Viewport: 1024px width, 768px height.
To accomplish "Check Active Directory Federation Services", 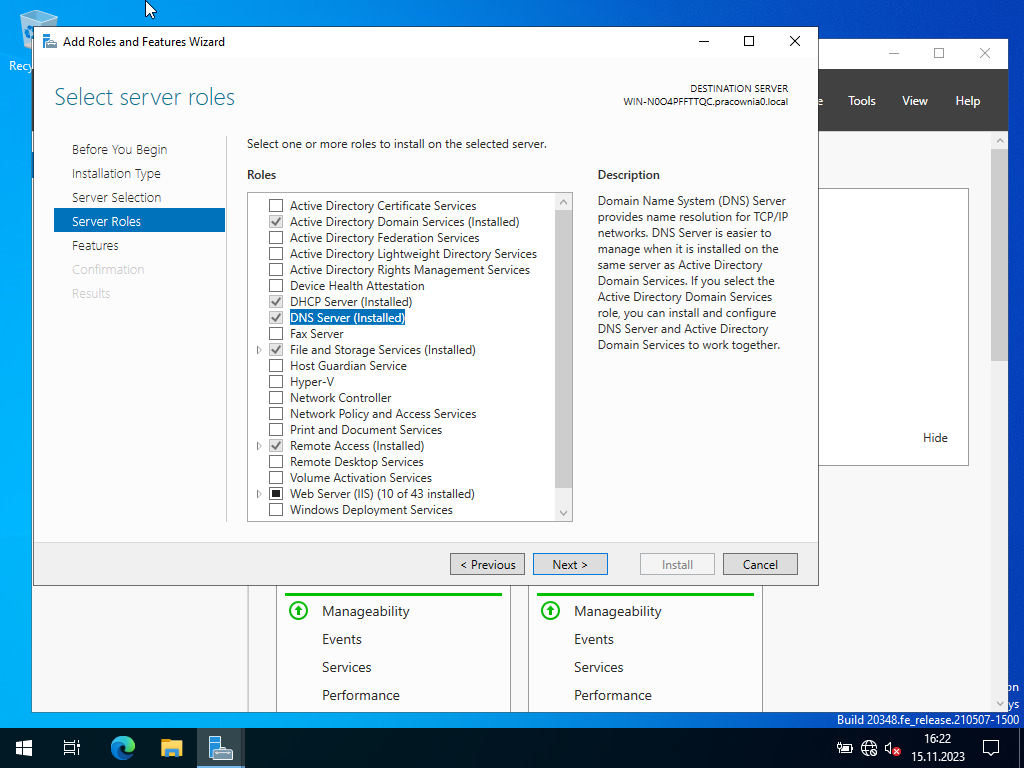I will [276, 238].
